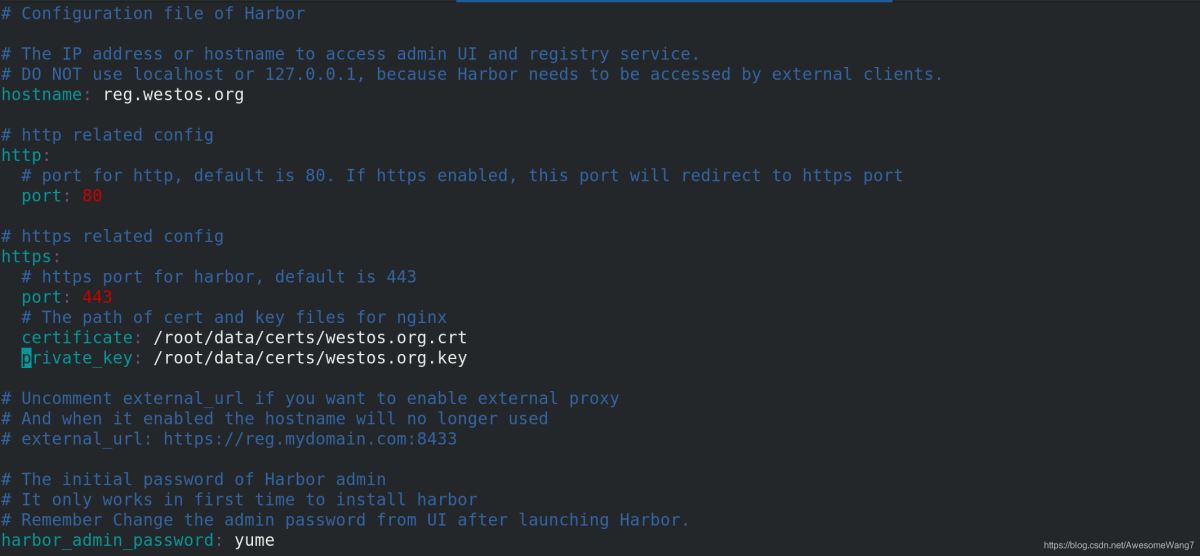Select the https port value 443
Screen dimensions: 1200x556
point(97,297)
